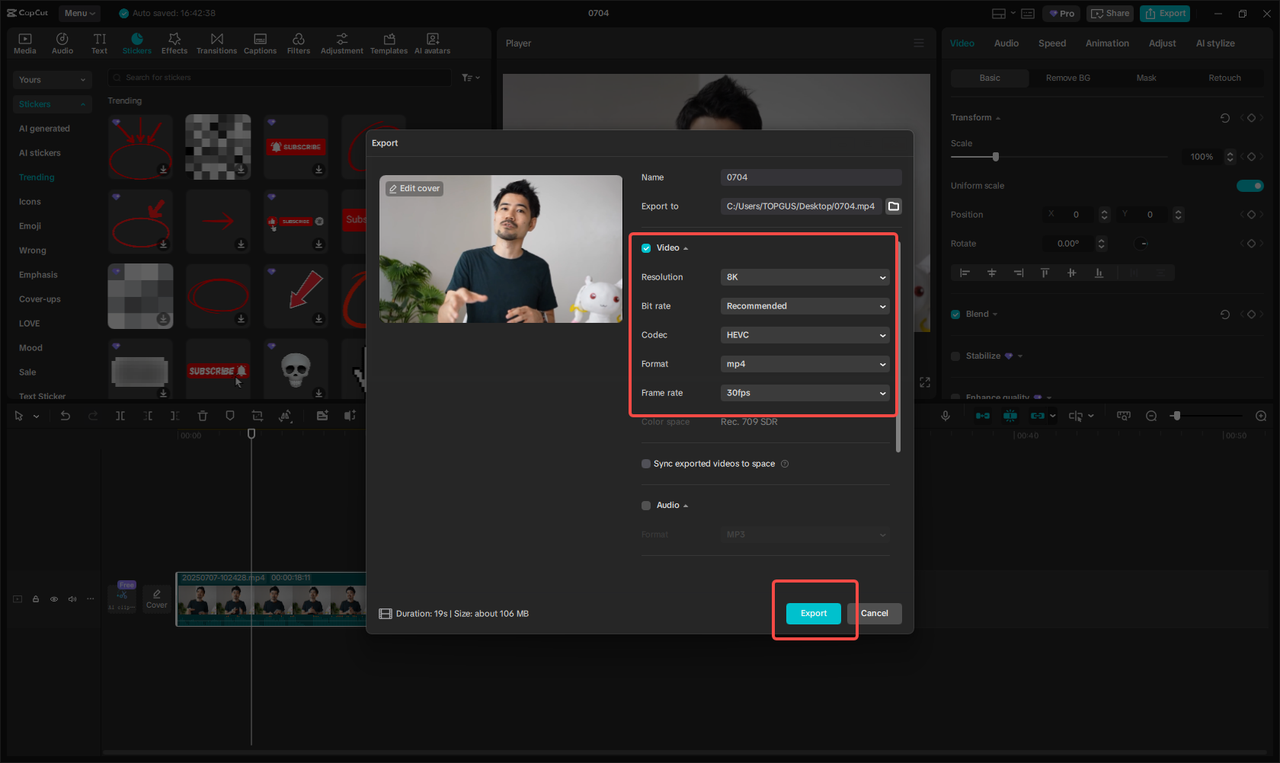Open the Stickers panel

pos(136,42)
